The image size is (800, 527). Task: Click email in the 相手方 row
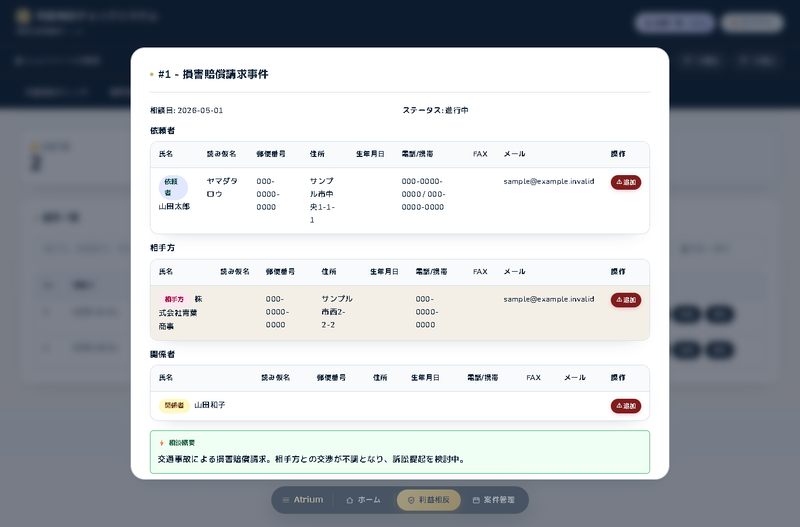pyautogui.click(x=548, y=299)
